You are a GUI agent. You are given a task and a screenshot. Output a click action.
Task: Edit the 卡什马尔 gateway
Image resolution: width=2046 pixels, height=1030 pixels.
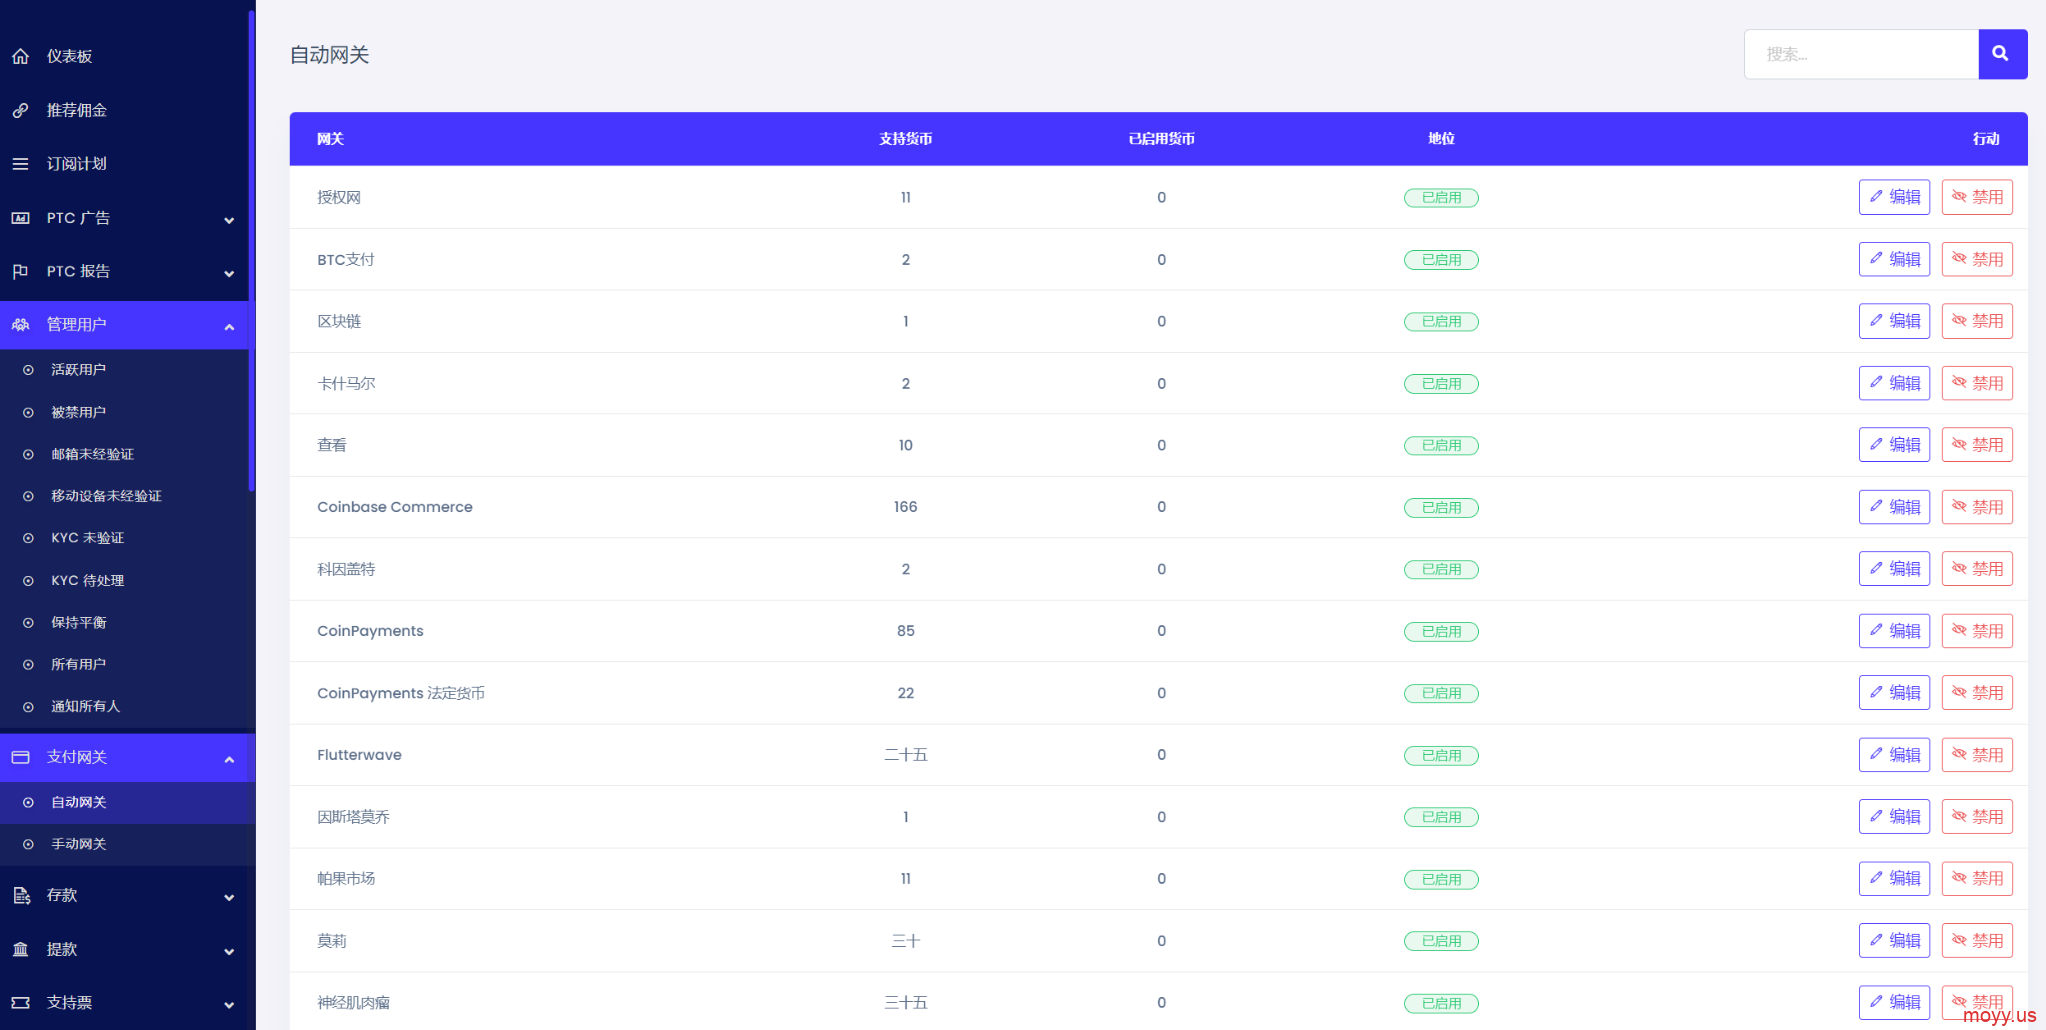click(x=1894, y=383)
